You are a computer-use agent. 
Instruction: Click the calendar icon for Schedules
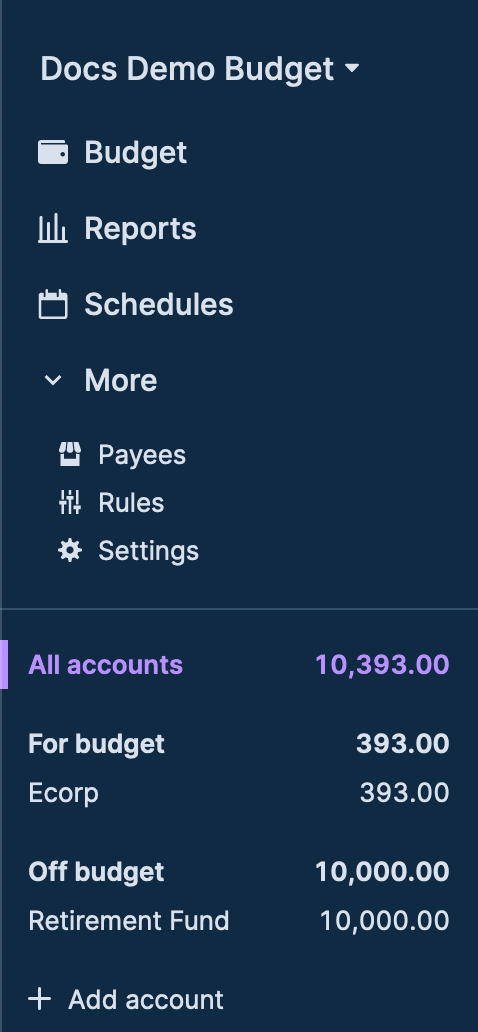coord(53,305)
